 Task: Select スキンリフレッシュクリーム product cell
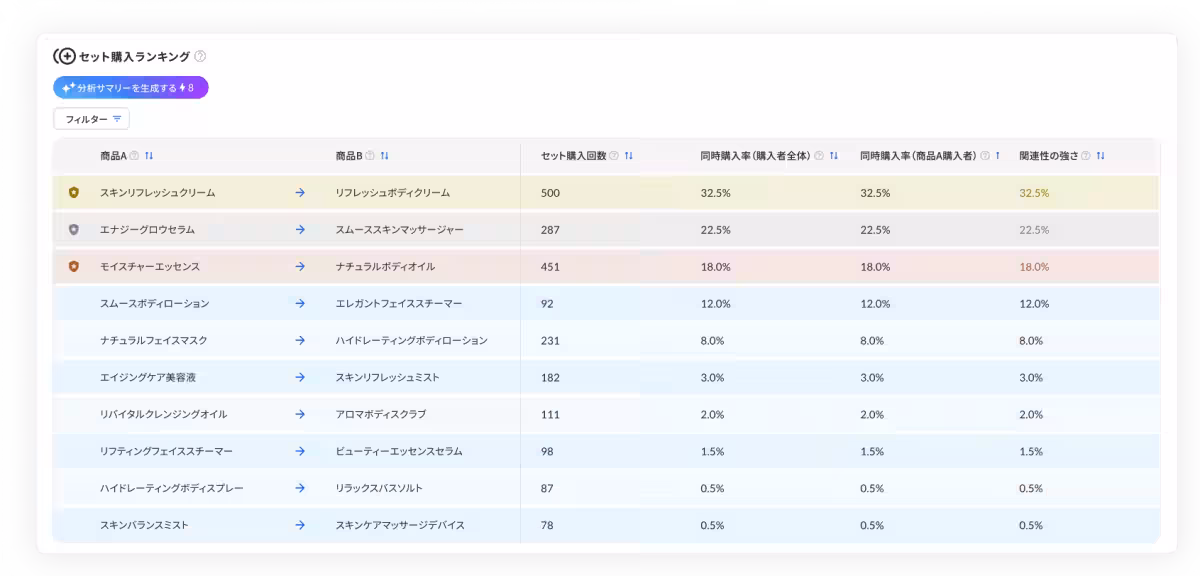coord(157,192)
